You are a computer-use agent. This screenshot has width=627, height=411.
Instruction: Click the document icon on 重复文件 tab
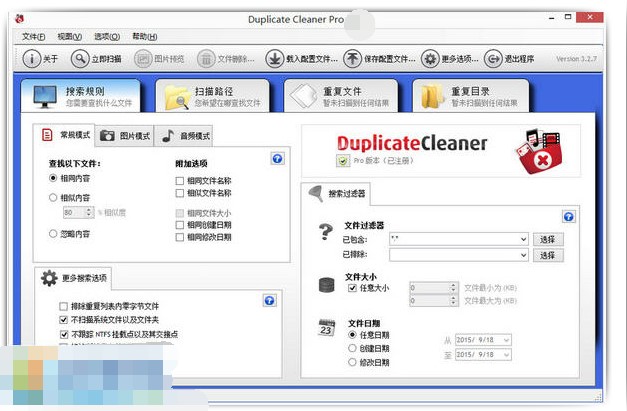pos(304,96)
